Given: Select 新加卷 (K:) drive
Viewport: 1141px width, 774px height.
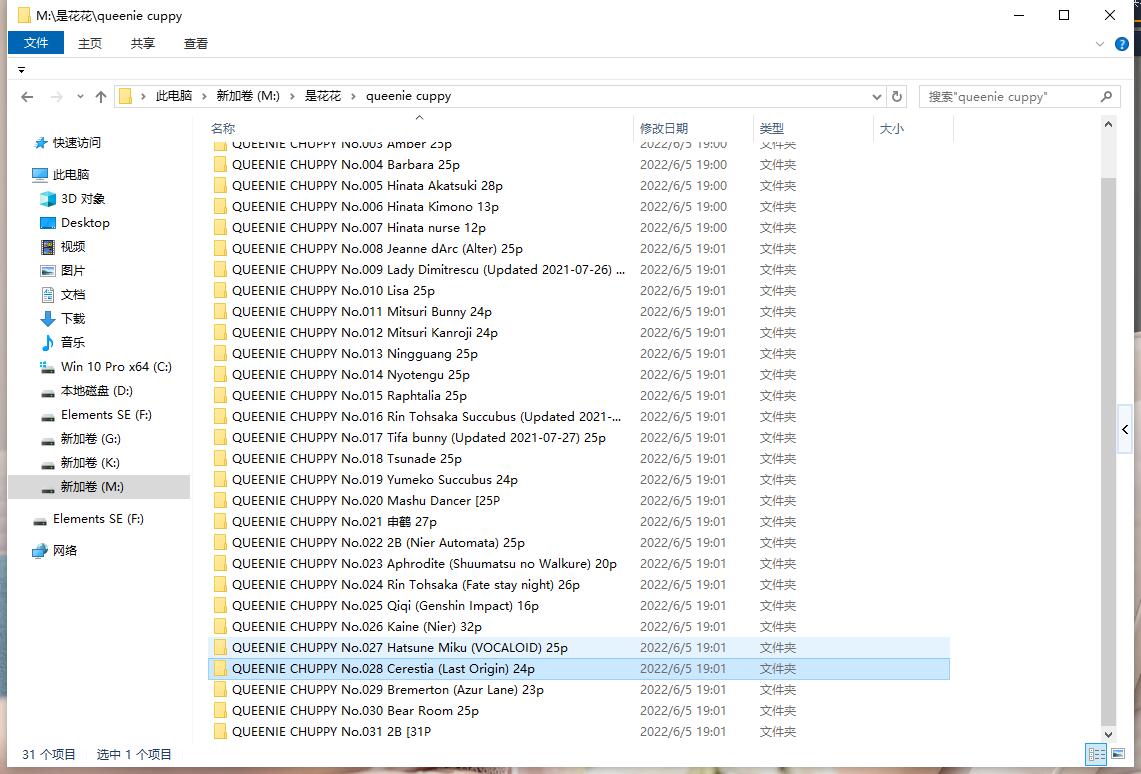Looking at the screenshot, I should [x=80, y=463].
